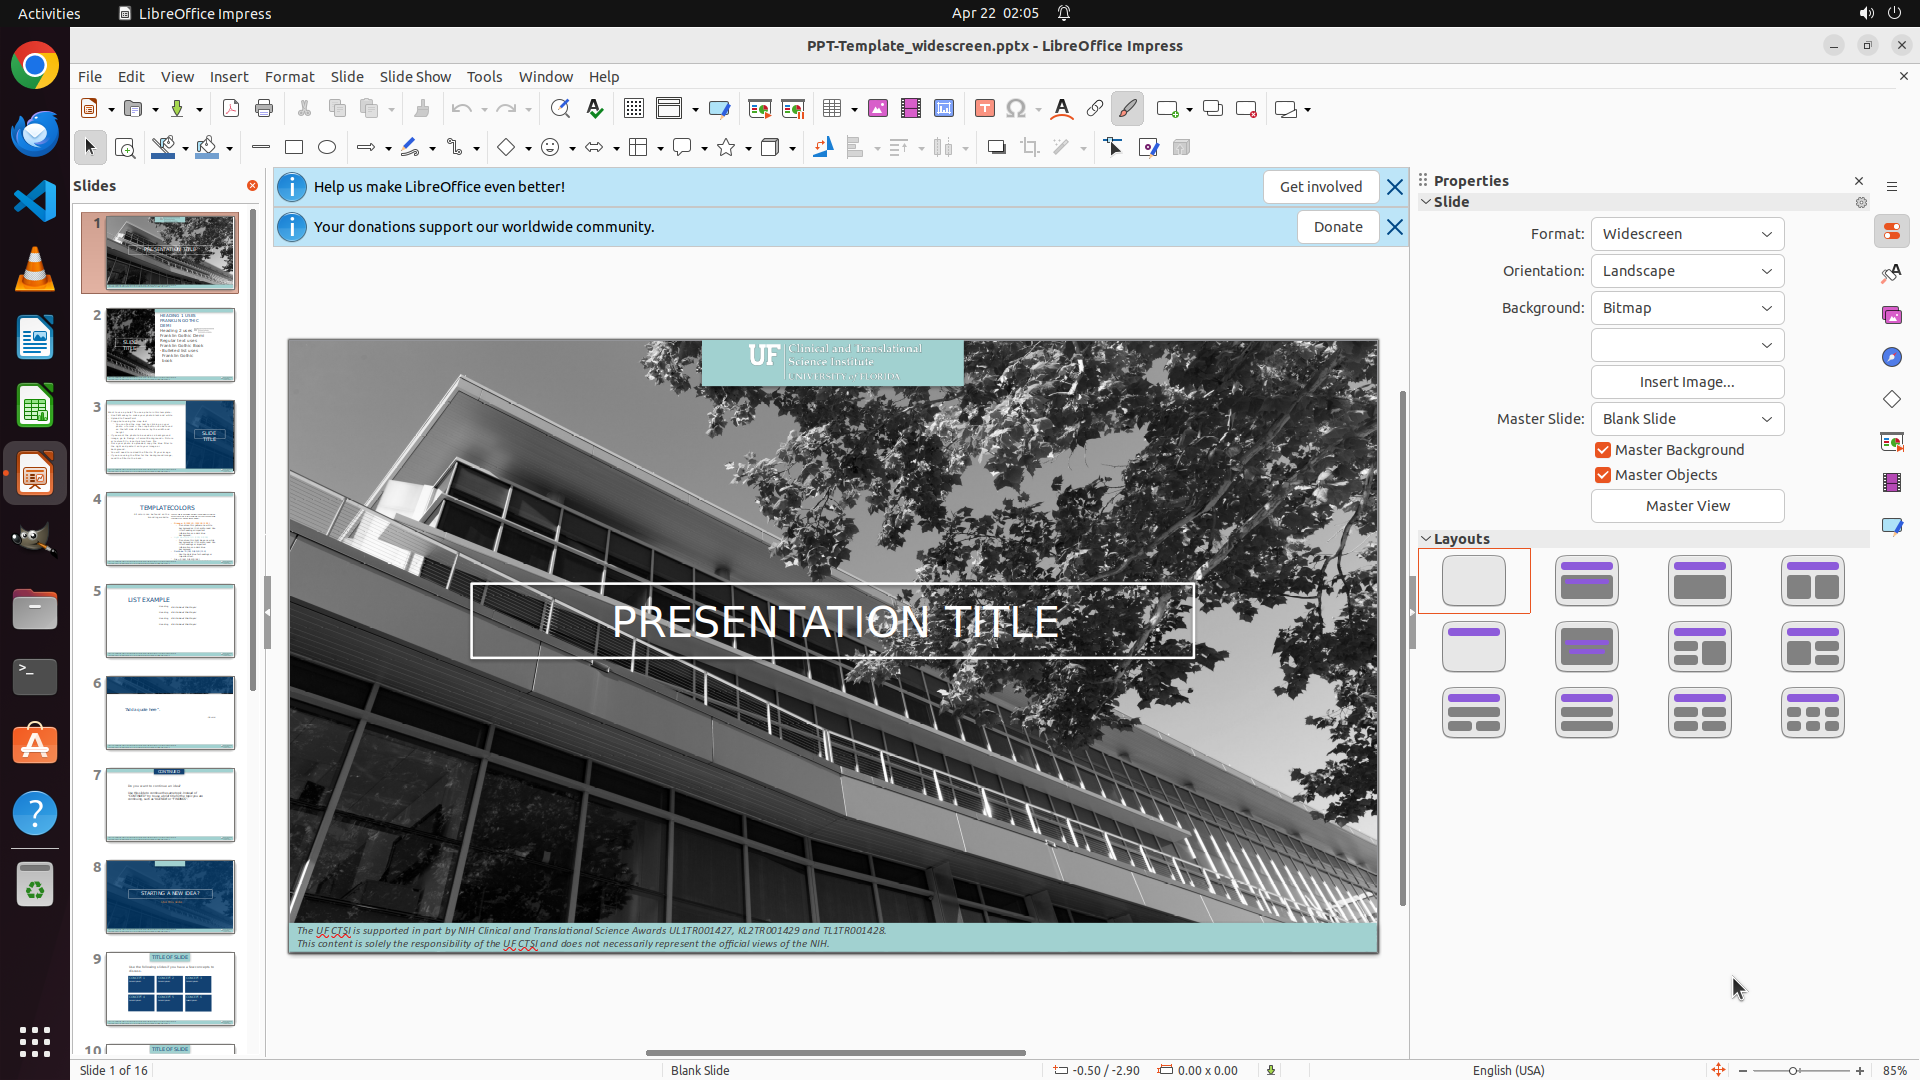Toggle the Draw Functions toolbar button
Viewport: 1920px width, 1080px height.
coord(1127,109)
